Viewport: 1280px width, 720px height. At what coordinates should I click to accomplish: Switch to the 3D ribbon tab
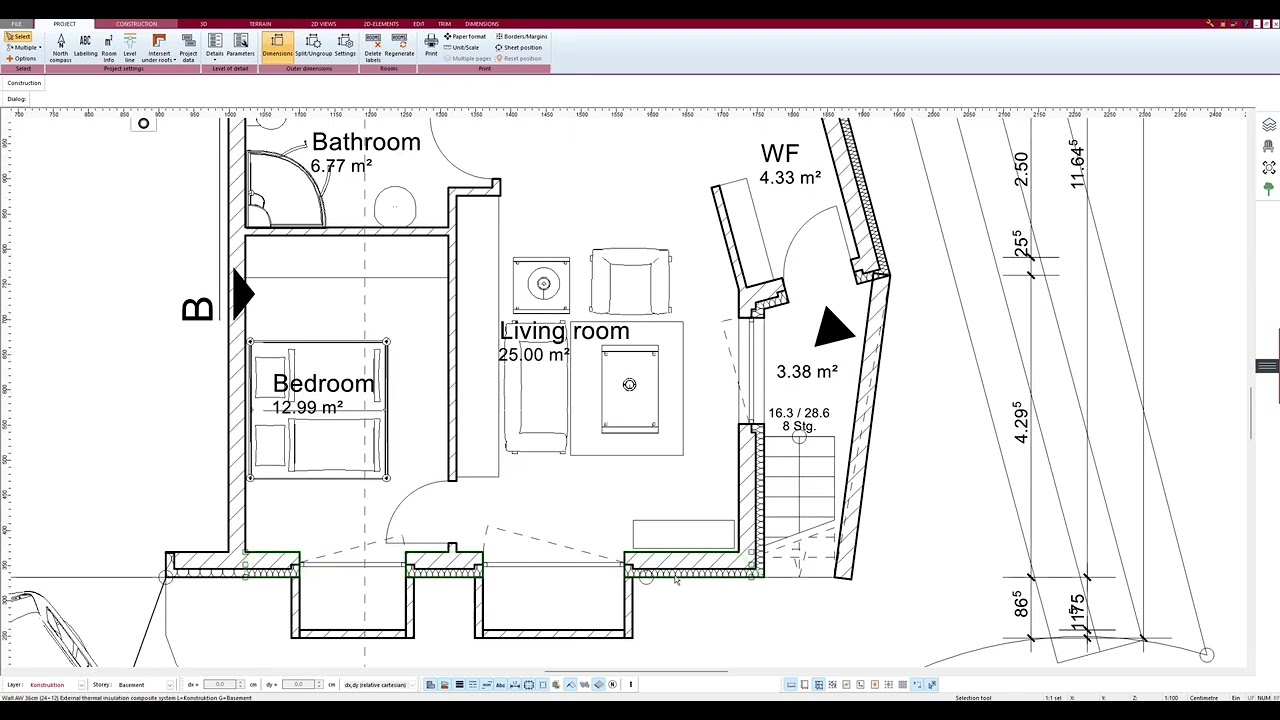pos(203,24)
